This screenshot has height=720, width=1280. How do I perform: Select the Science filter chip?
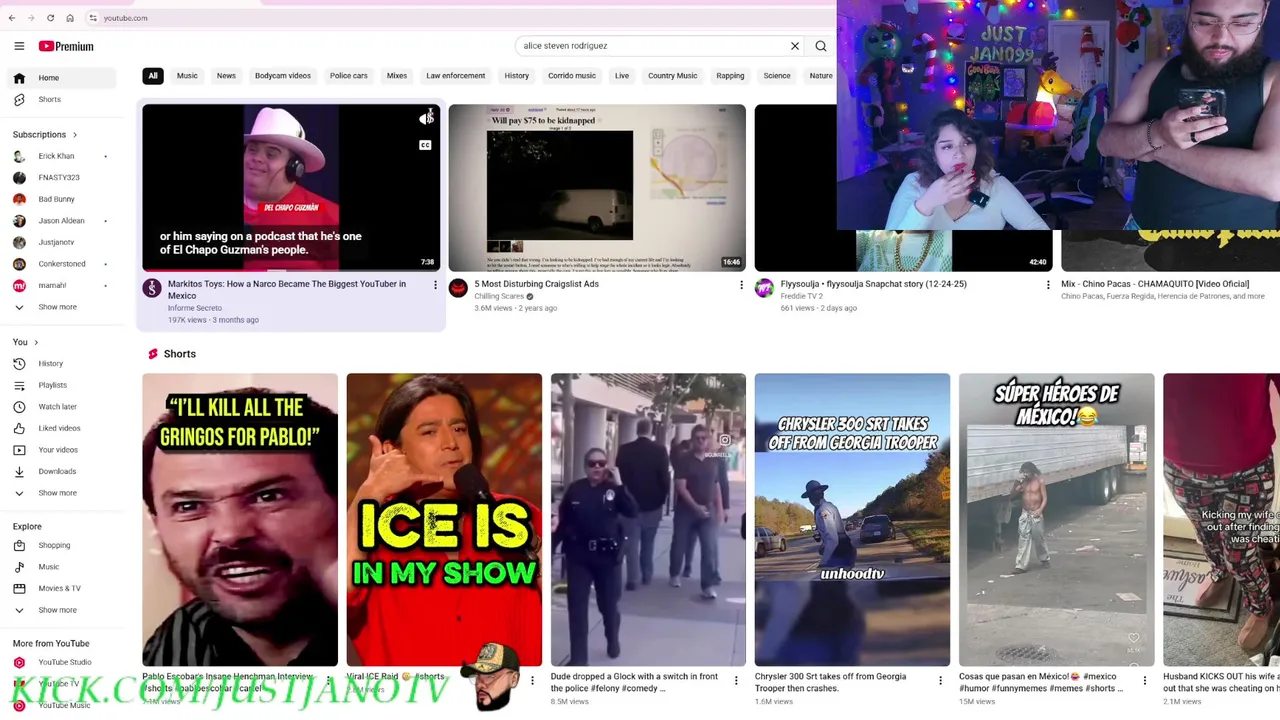click(x=777, y=76)
